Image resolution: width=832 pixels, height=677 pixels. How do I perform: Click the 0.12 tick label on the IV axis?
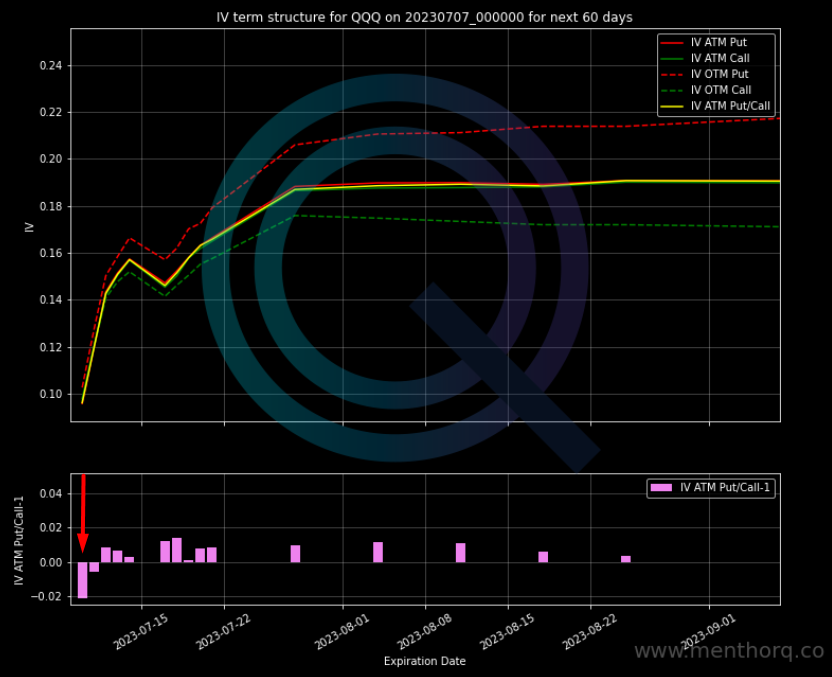pyautogui.click(x=51, y=348)
